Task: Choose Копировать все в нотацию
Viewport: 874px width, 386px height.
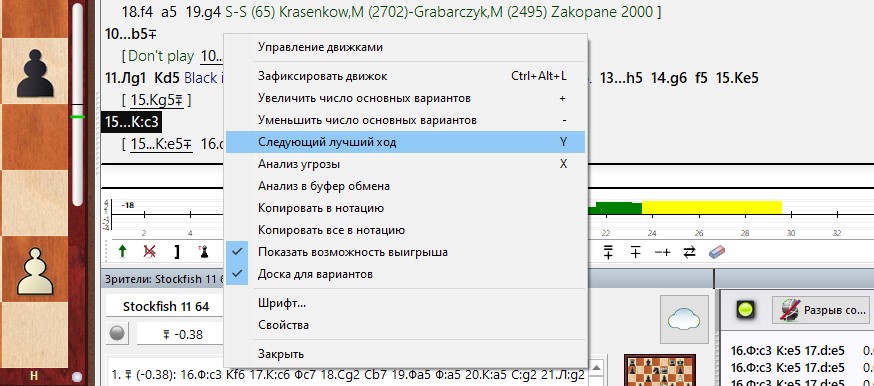Action: point(405,230)
